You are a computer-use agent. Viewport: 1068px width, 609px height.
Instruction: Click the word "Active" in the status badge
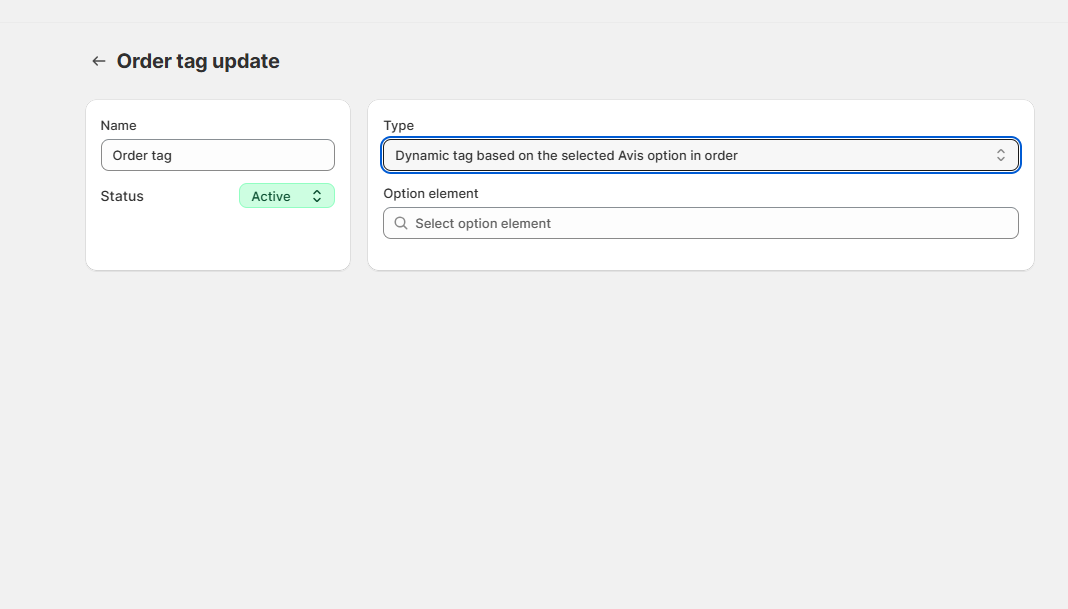pos(271,196)
